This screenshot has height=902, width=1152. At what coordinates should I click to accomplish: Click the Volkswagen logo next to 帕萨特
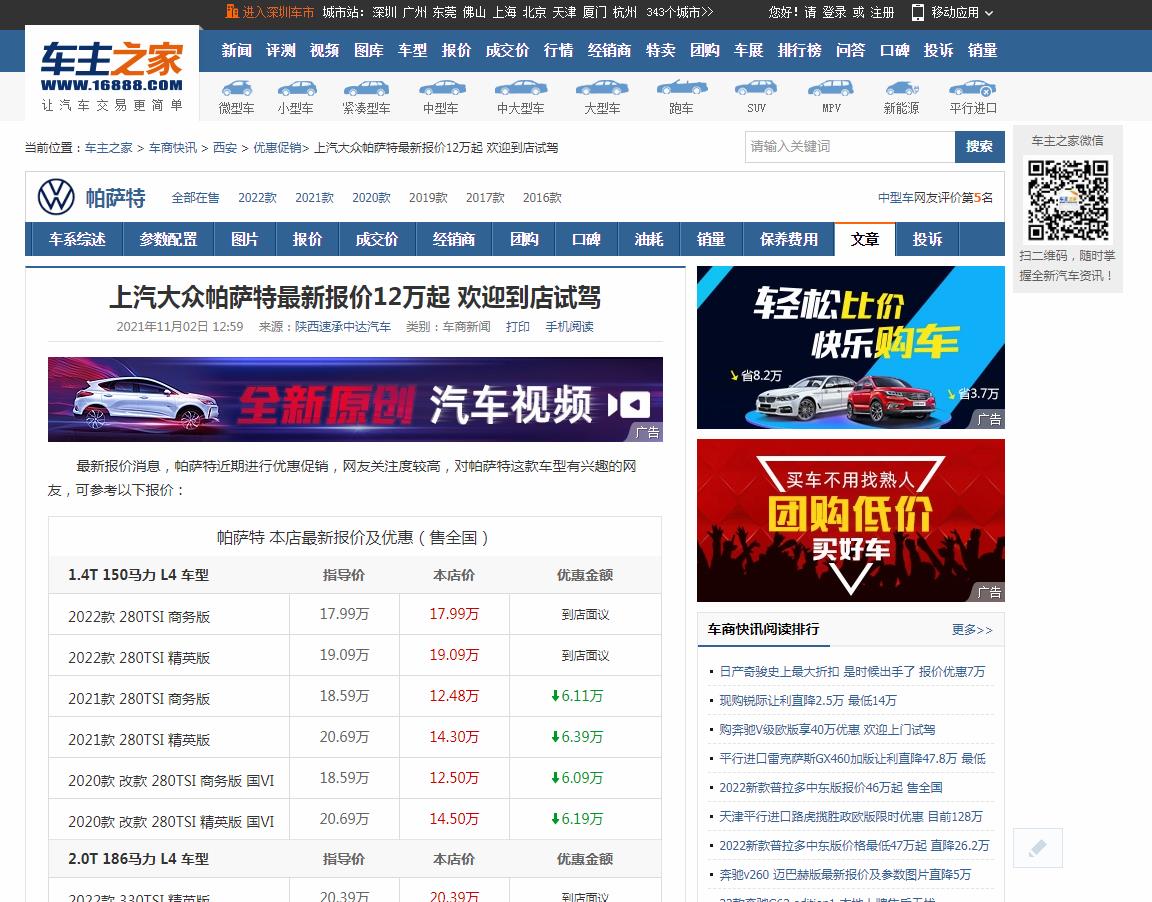[56, 197]
